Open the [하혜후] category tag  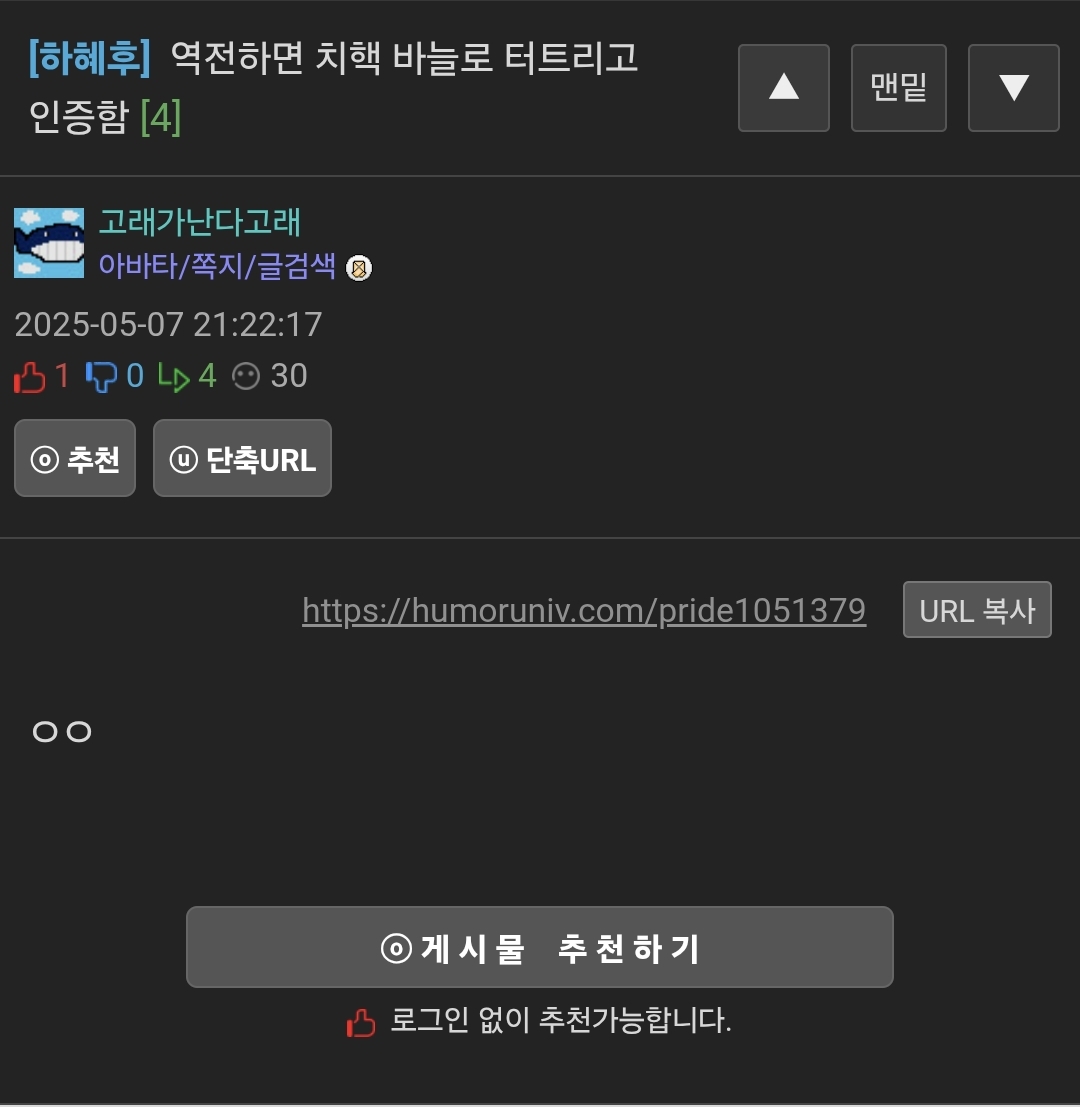90,57
